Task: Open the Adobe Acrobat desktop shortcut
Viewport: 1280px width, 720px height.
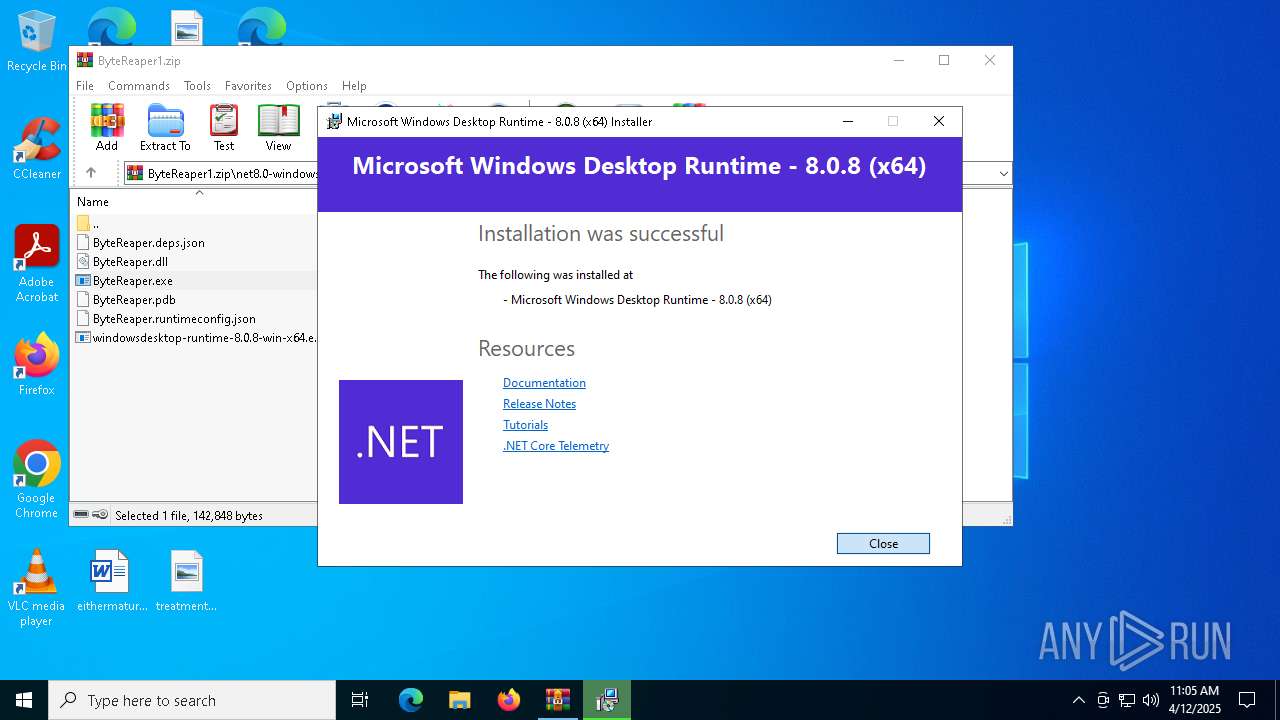Action: [37, 263]
